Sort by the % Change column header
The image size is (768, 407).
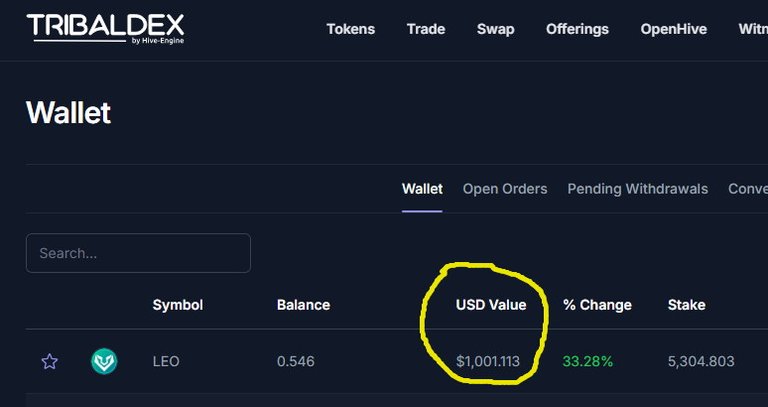[597, 305]
